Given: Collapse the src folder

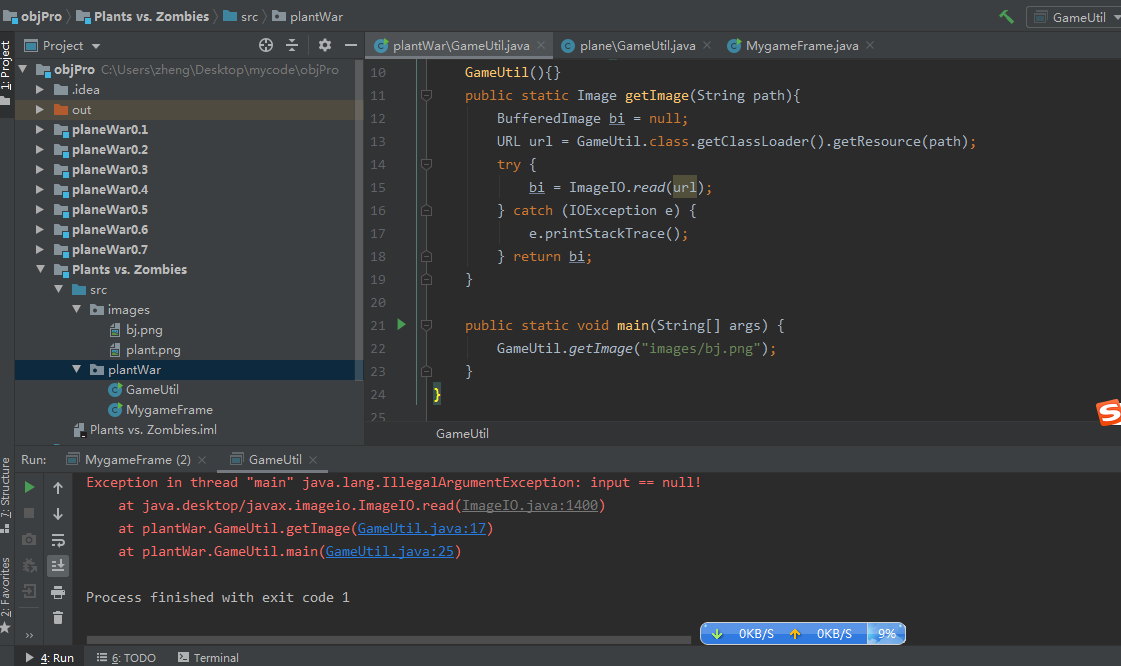Looking at the screenshot, I should coord(59,289).
